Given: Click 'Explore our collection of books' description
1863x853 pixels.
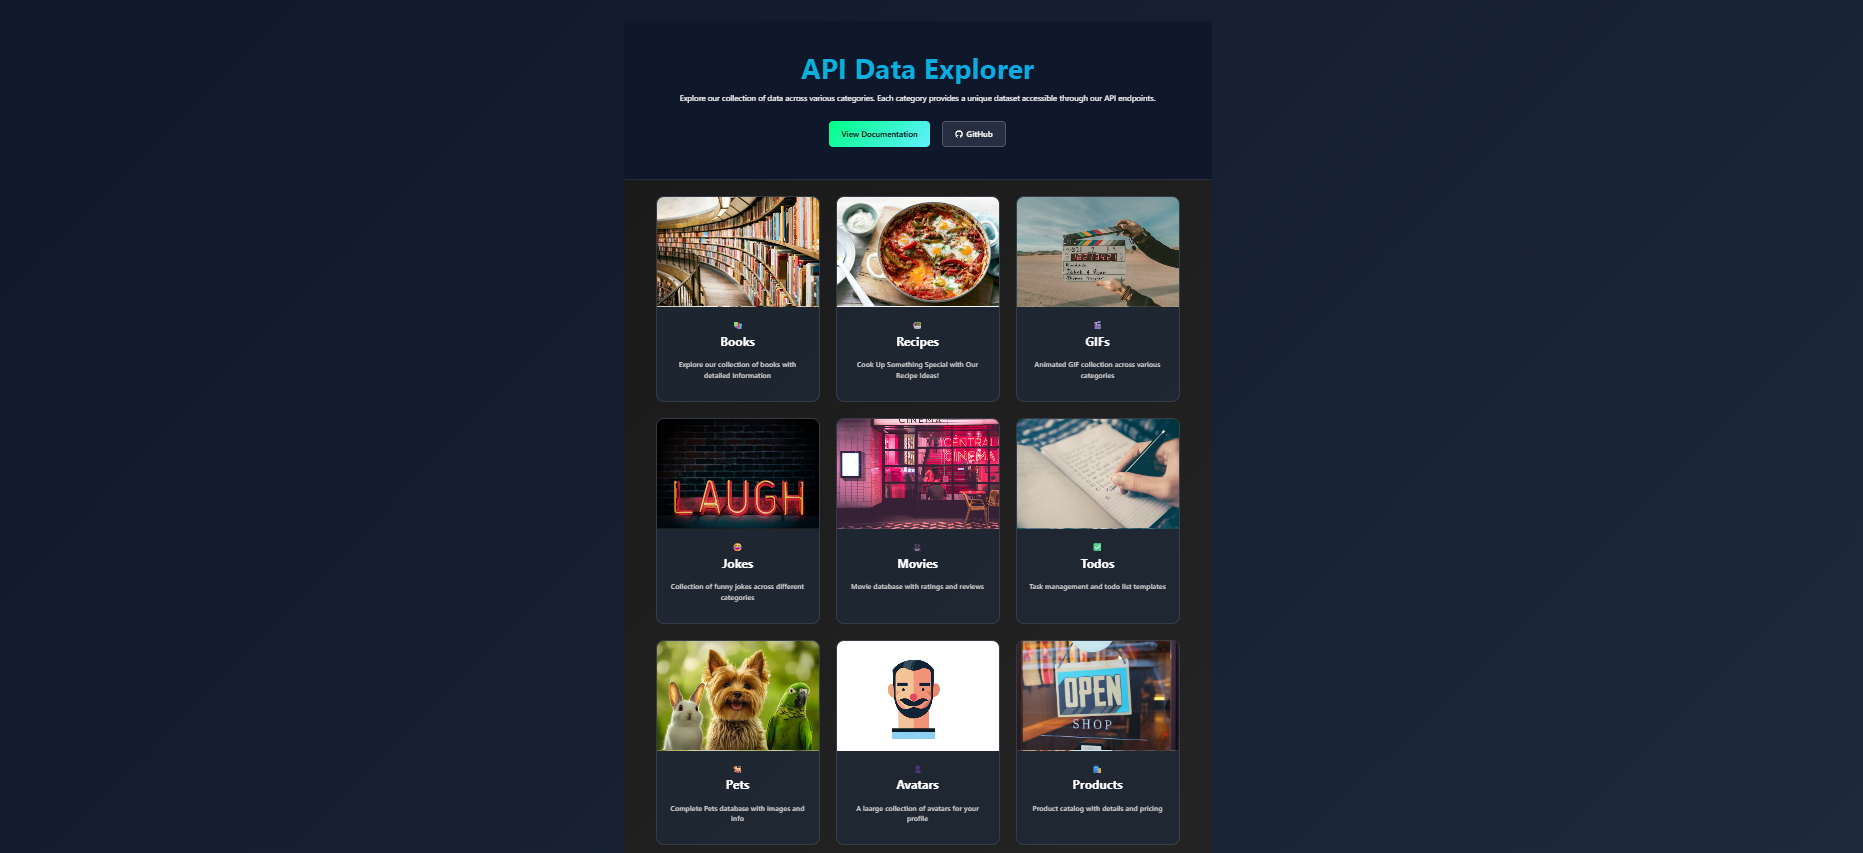Looking at the screenshot, I should pyautogui.click(x=738, y=370).
